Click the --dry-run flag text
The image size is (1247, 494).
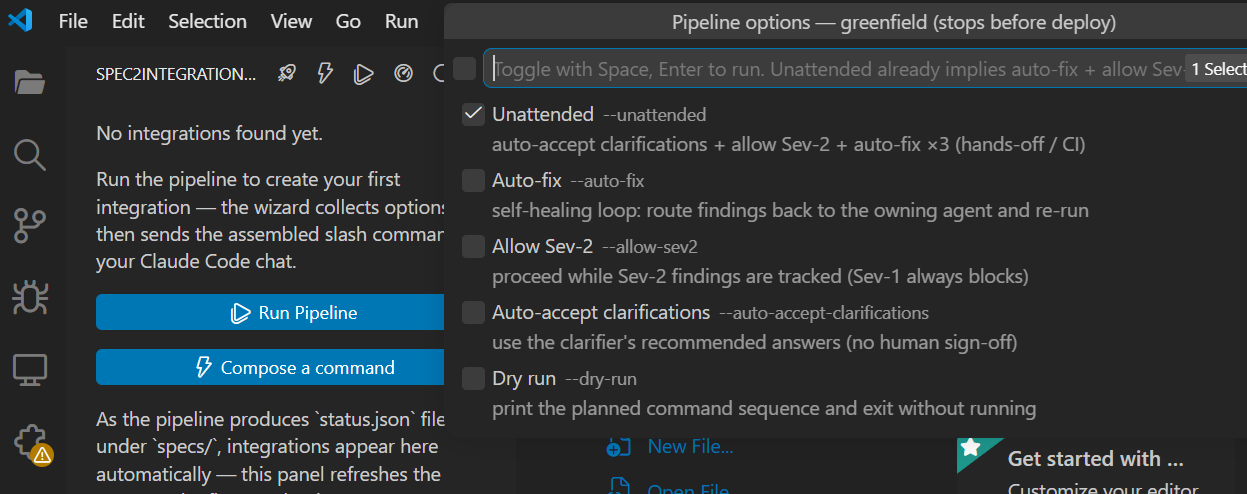(x=601, y=379)
